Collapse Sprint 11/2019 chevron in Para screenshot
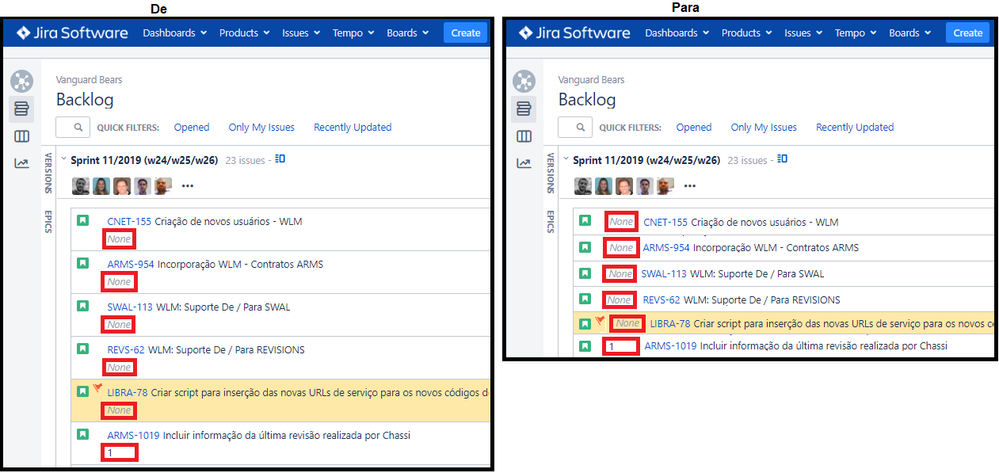This screenshot has width=999, height=473. click(565, 160)
